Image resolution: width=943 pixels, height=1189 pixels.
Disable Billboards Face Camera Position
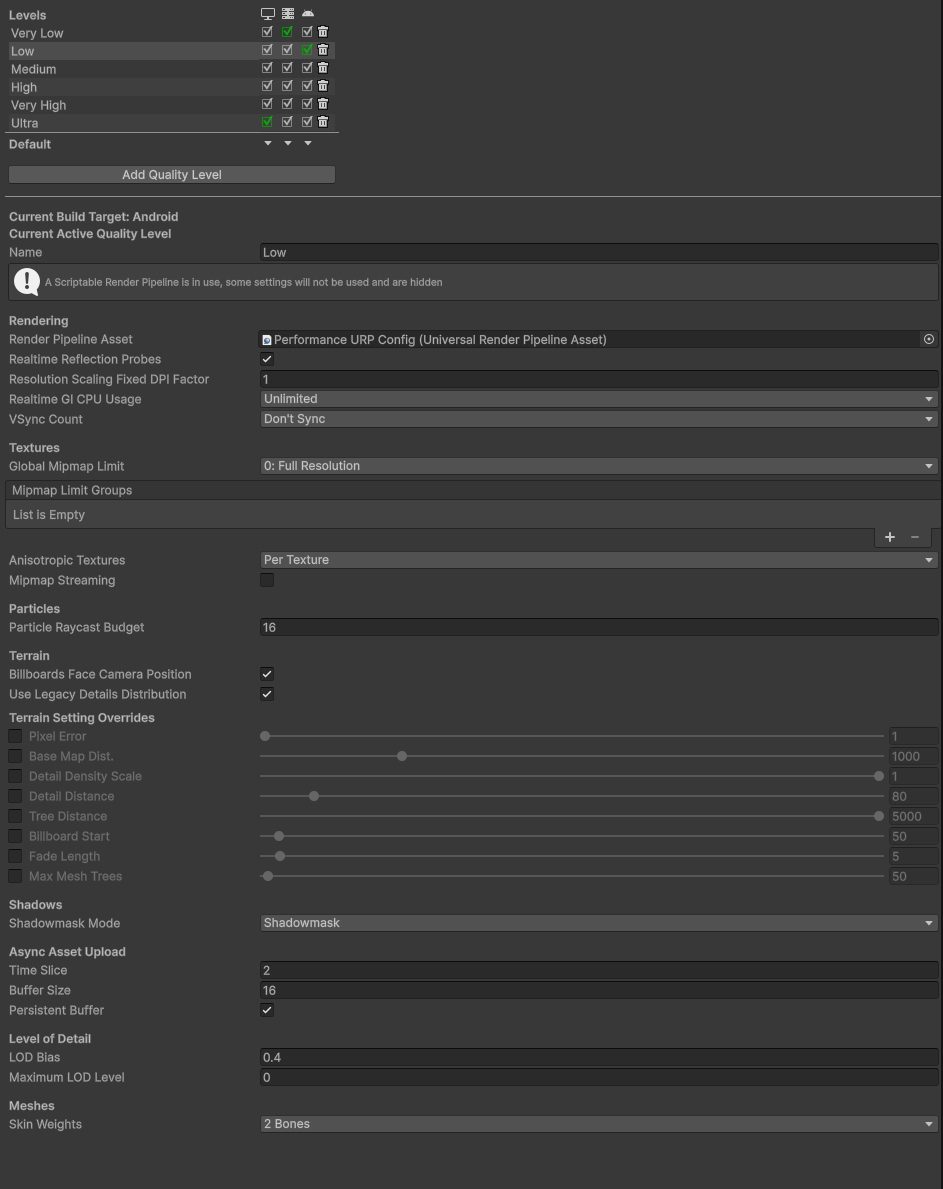[x=267, y=674]
